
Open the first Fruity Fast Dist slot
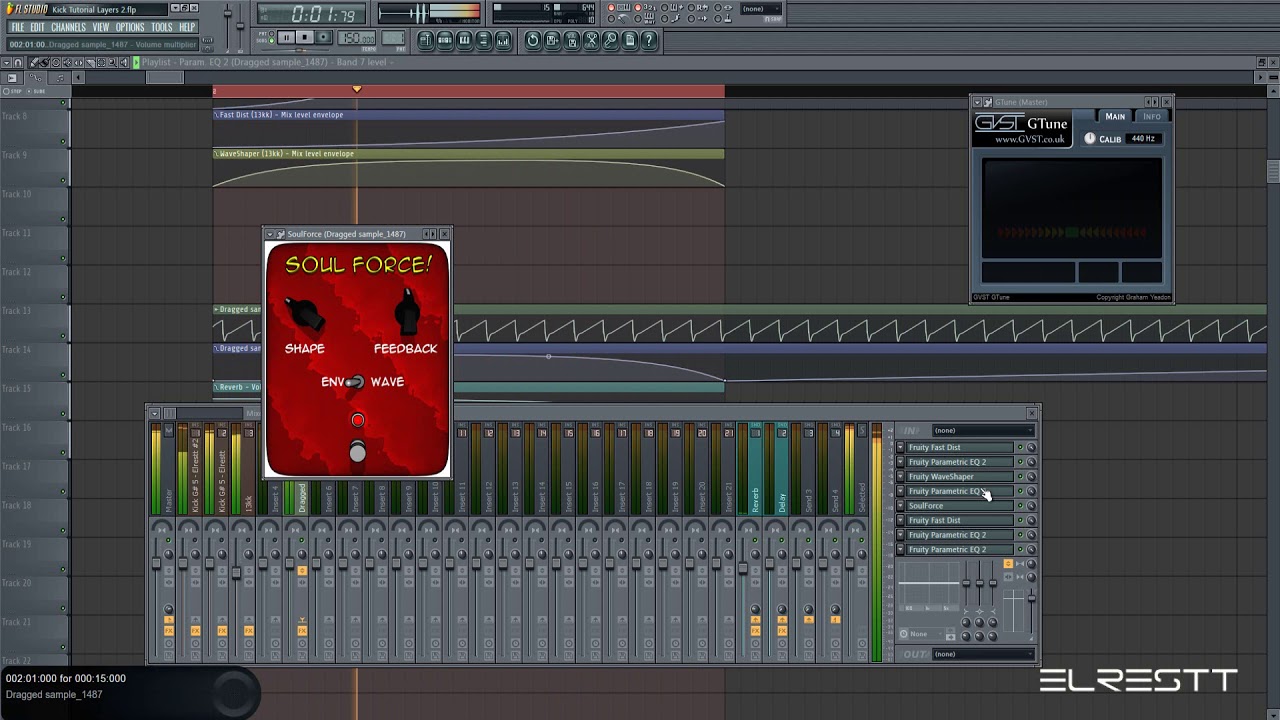pos(959,447)
